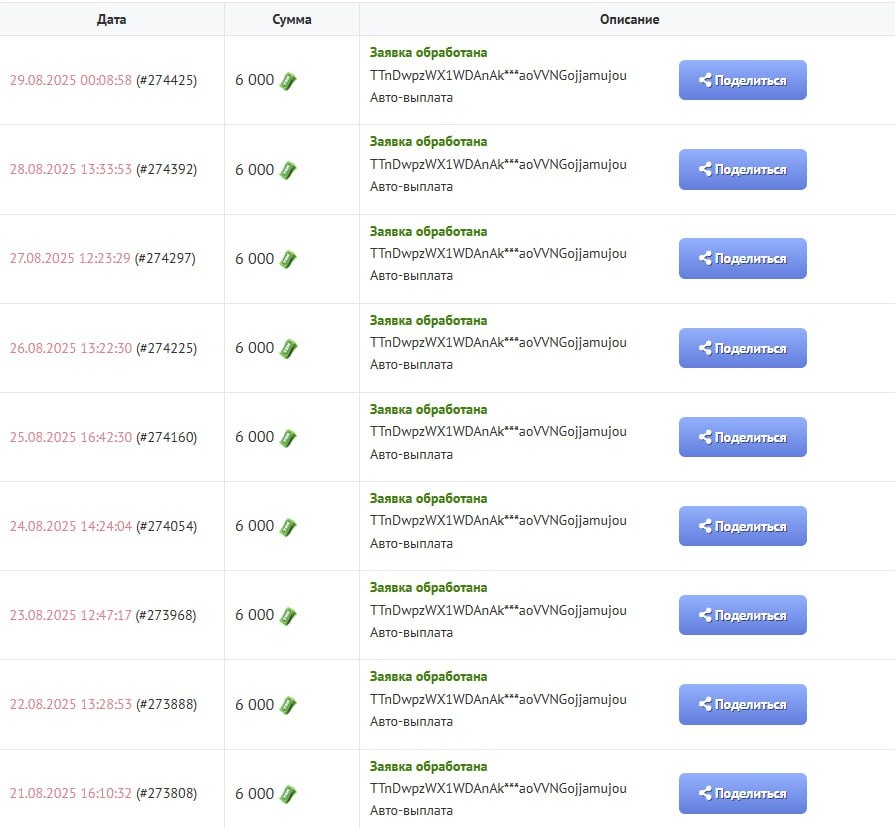Click the Описание column header
The width and height of the screenshot is (895, 828).
(x=629, y=19)
